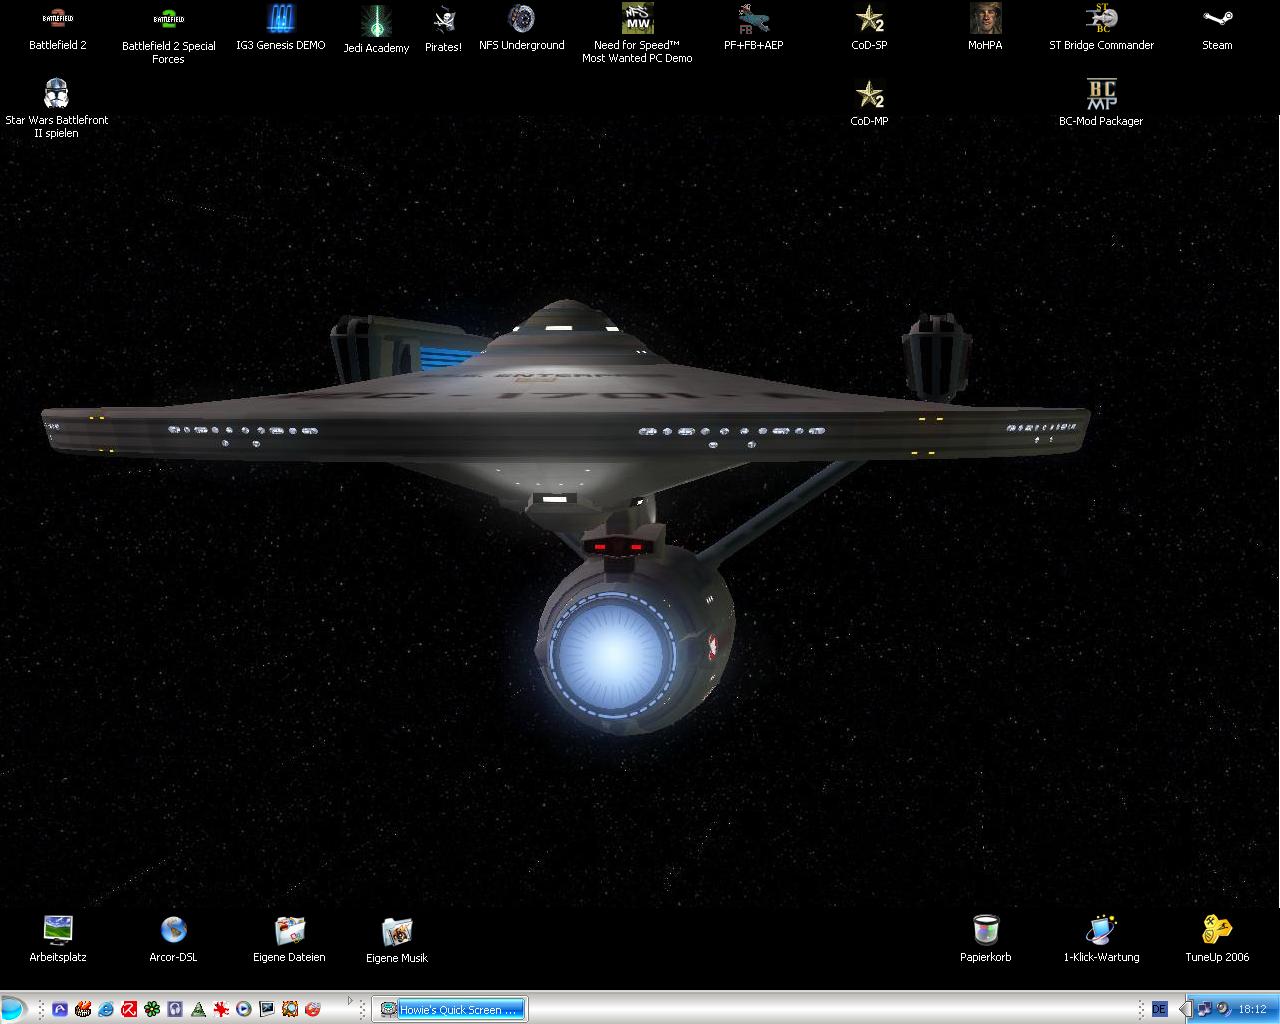Click the monitor picture quick launch icon

point(267,1009)
